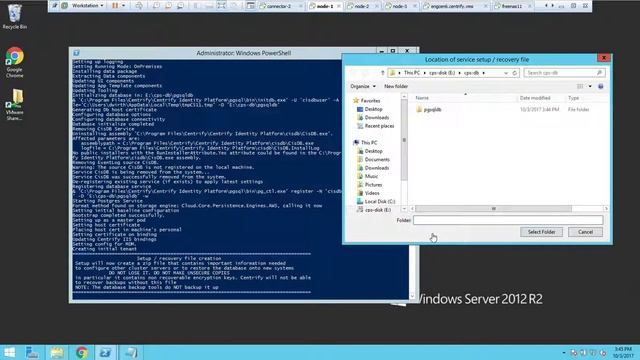Open the view options dropdown arrow
The height and width of the screenshot is (360, 640).
(590, 87)
